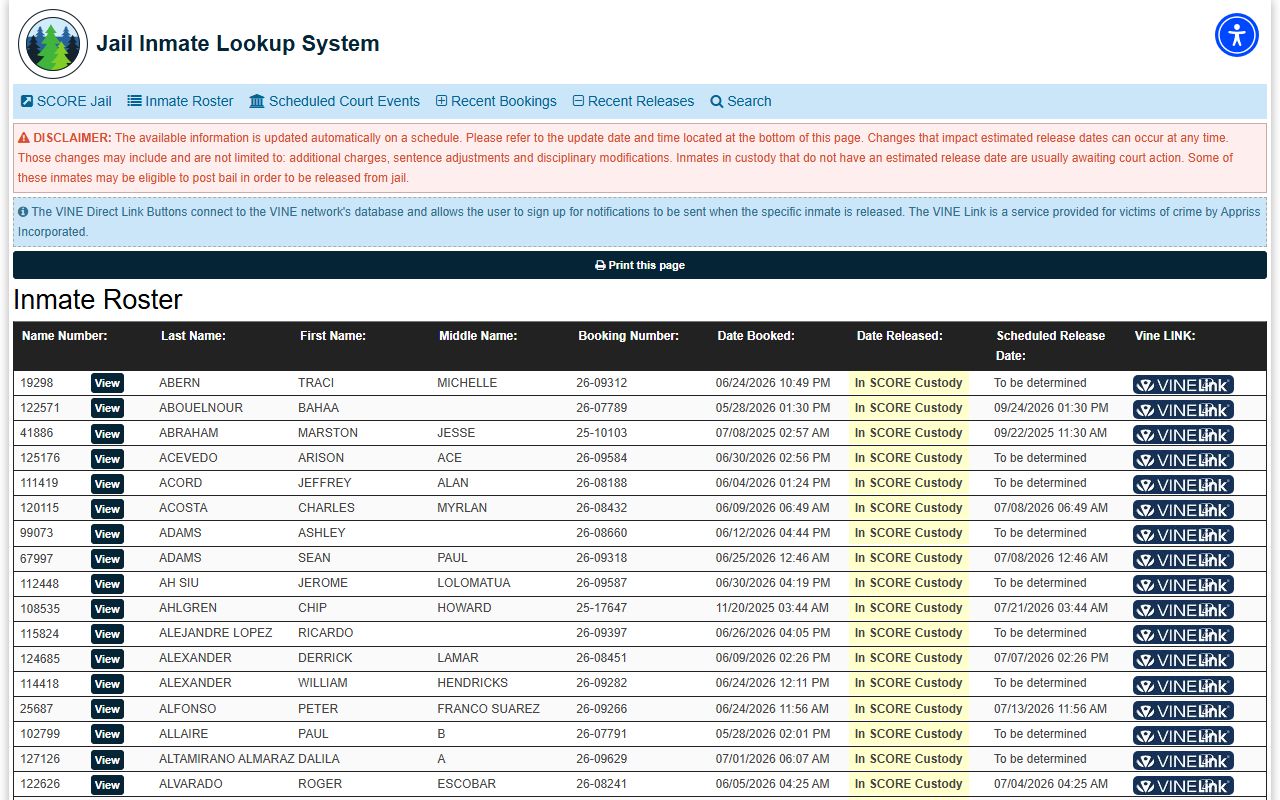View details for name number 111419
Screen dimensions: 1280x800
pos(107,483)
